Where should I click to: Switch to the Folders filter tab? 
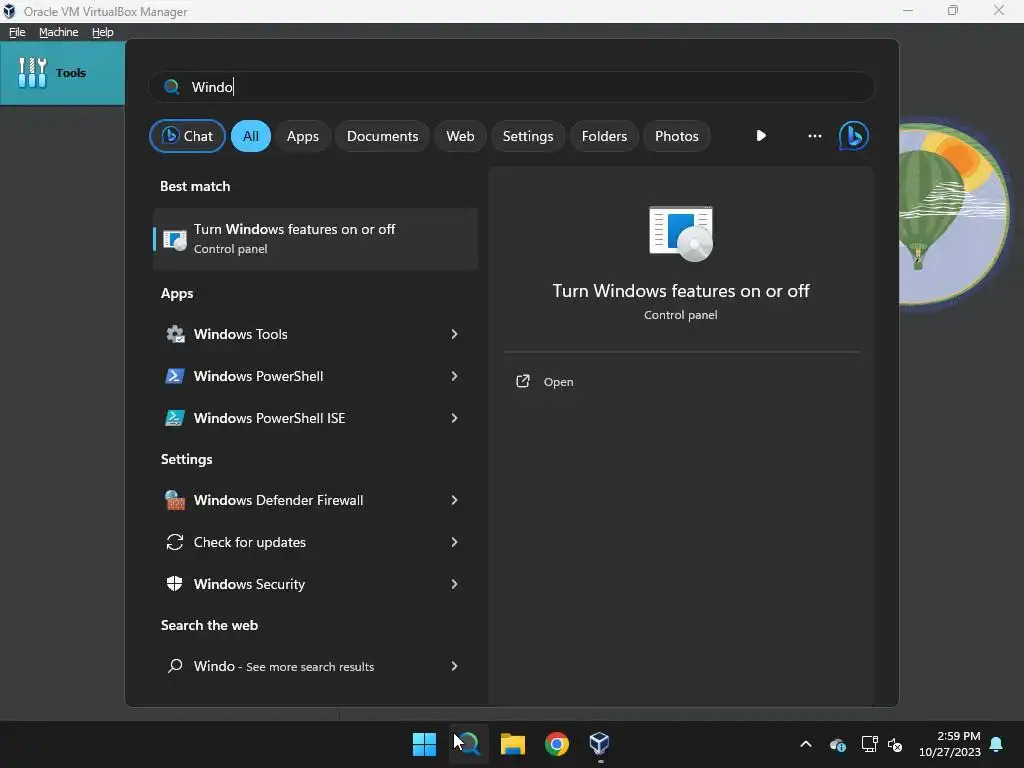pos(604,136)
